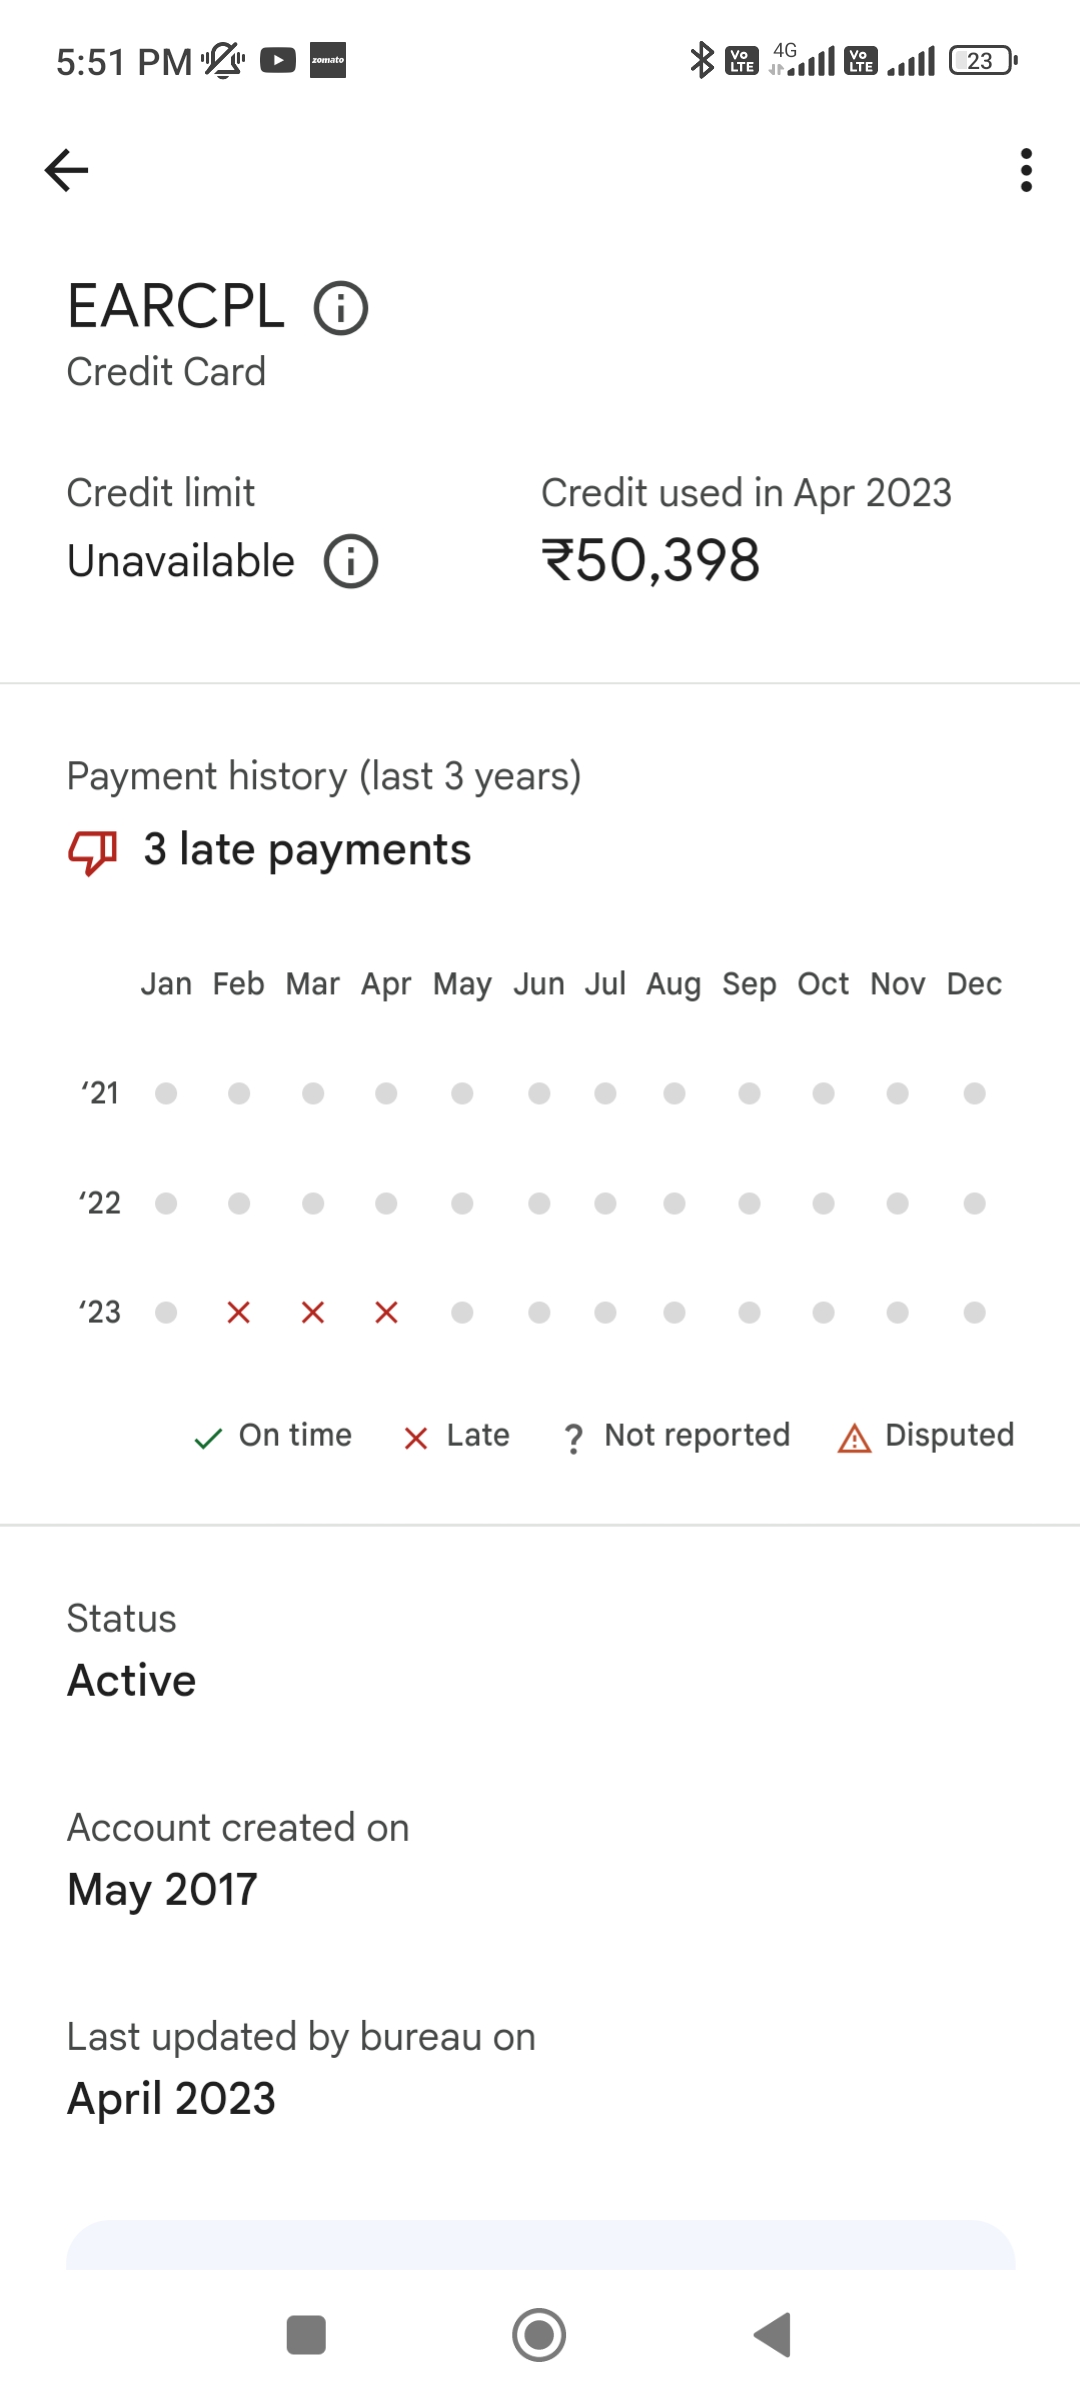
Task: Tap info icon beside EARCPL
Action: (x=341, y=308)
